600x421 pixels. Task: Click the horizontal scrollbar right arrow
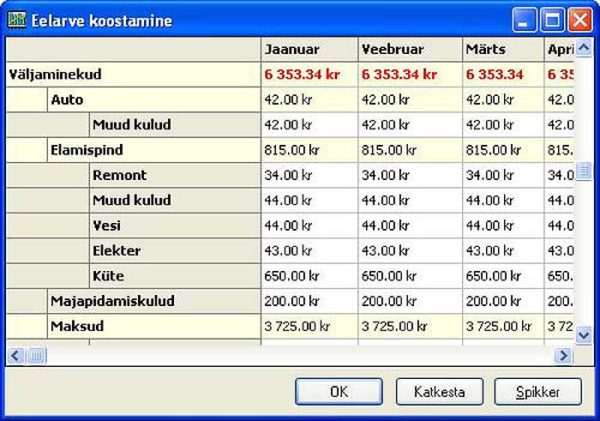point(564,355)
